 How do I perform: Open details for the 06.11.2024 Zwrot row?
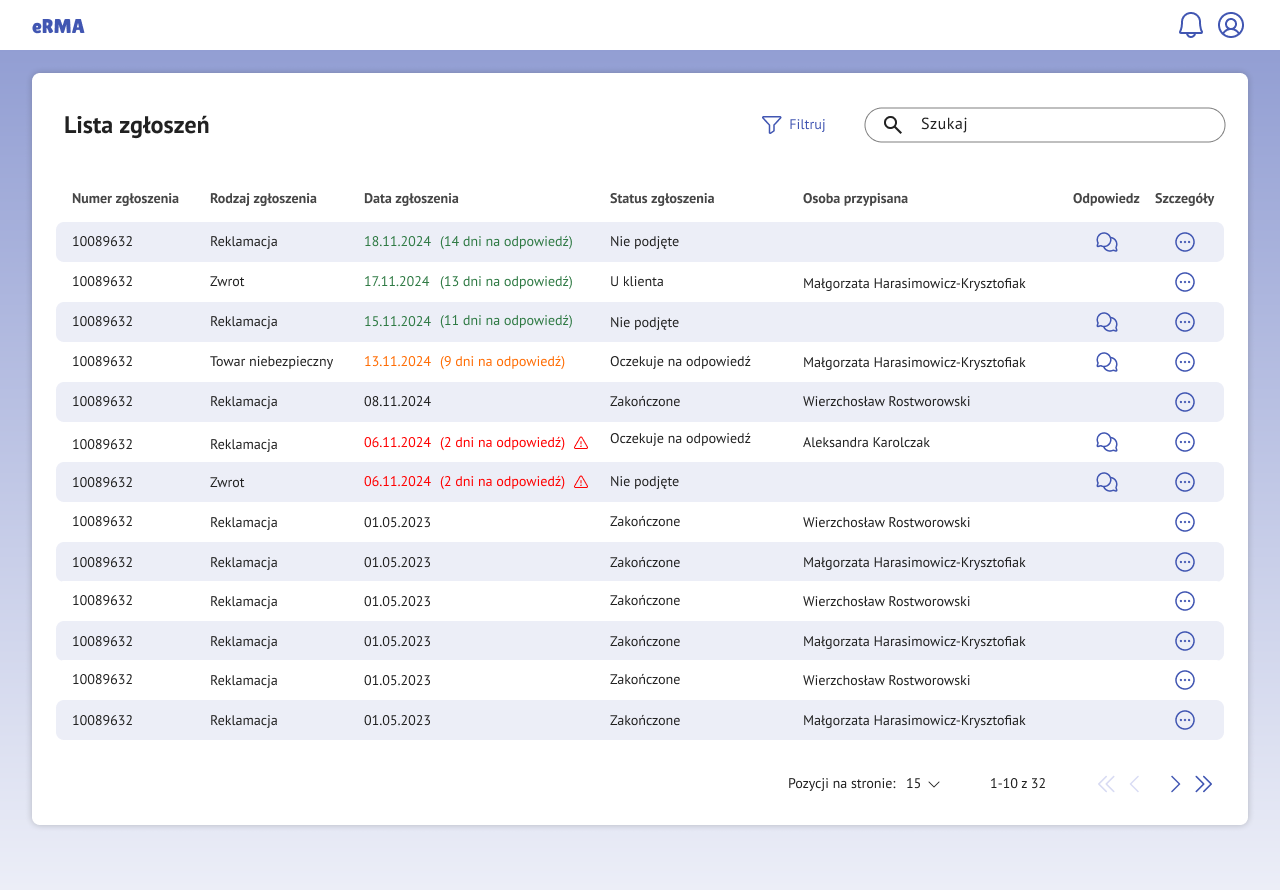point(1184,482)
